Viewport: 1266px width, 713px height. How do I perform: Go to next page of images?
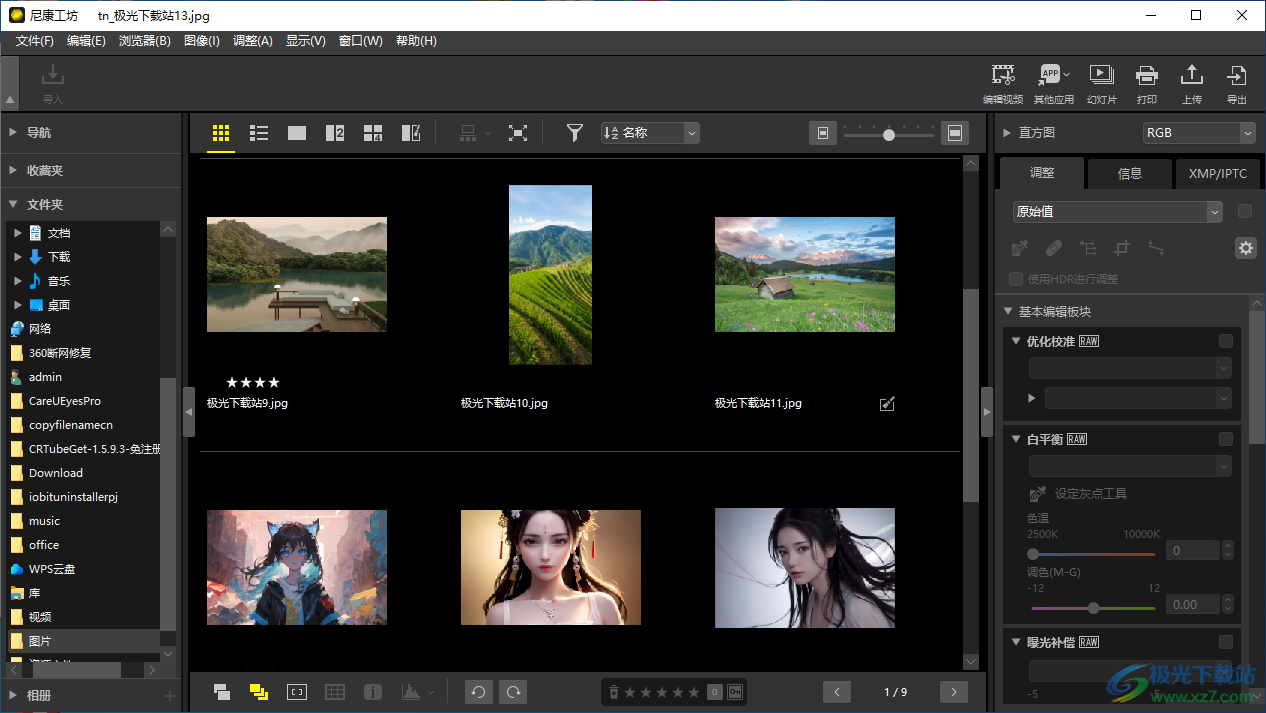(954, 692)
